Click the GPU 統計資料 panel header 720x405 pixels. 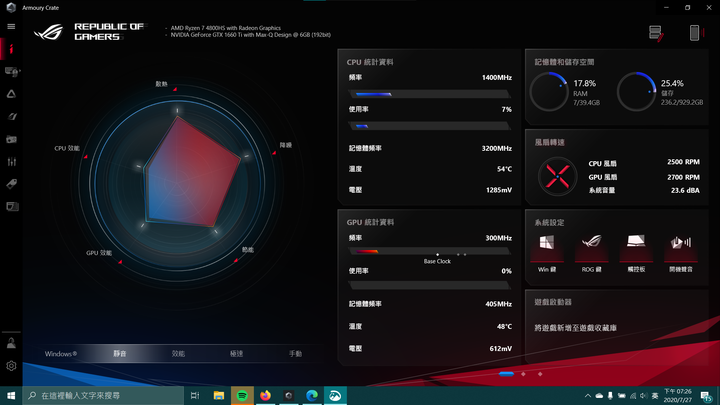(x=370, y=222)
